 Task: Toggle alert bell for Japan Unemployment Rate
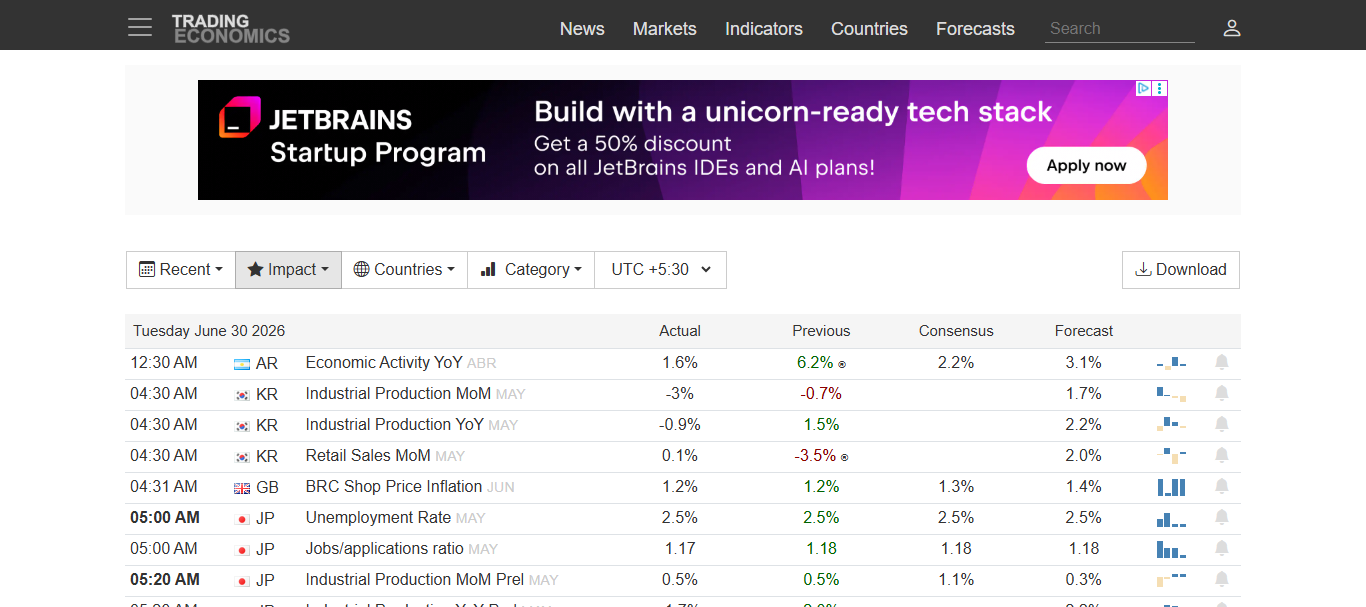point(1221,517)
